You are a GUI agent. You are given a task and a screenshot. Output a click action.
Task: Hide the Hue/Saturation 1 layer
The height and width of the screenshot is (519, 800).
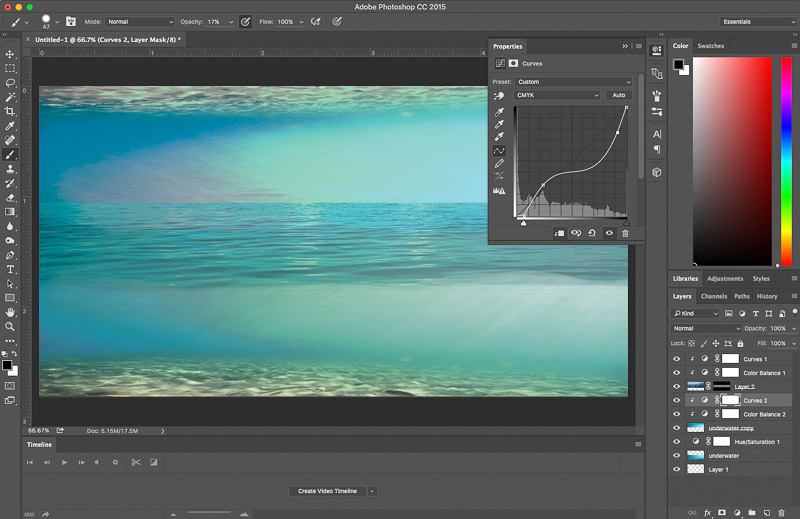[677, 441]
